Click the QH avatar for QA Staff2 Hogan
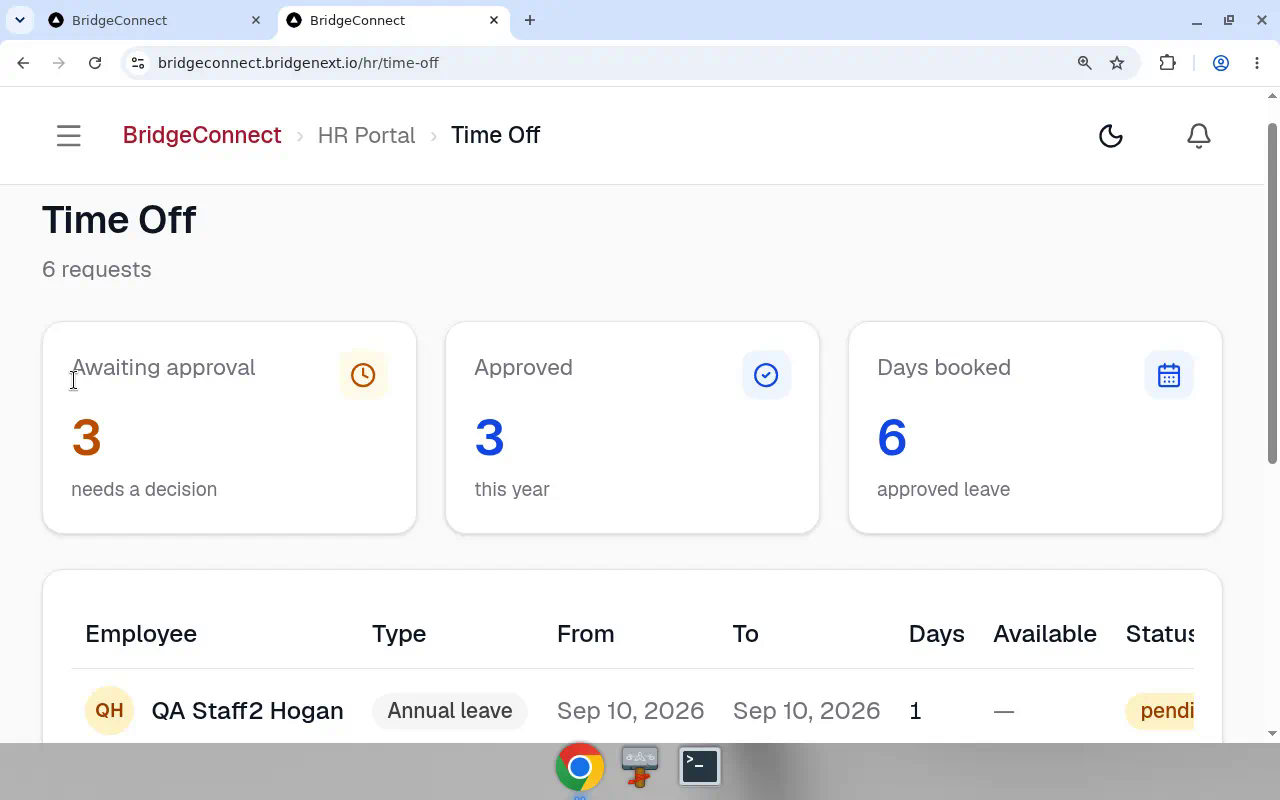This screenshot has height=800, width=1280. pyautogui.click(x=109, y=710)
